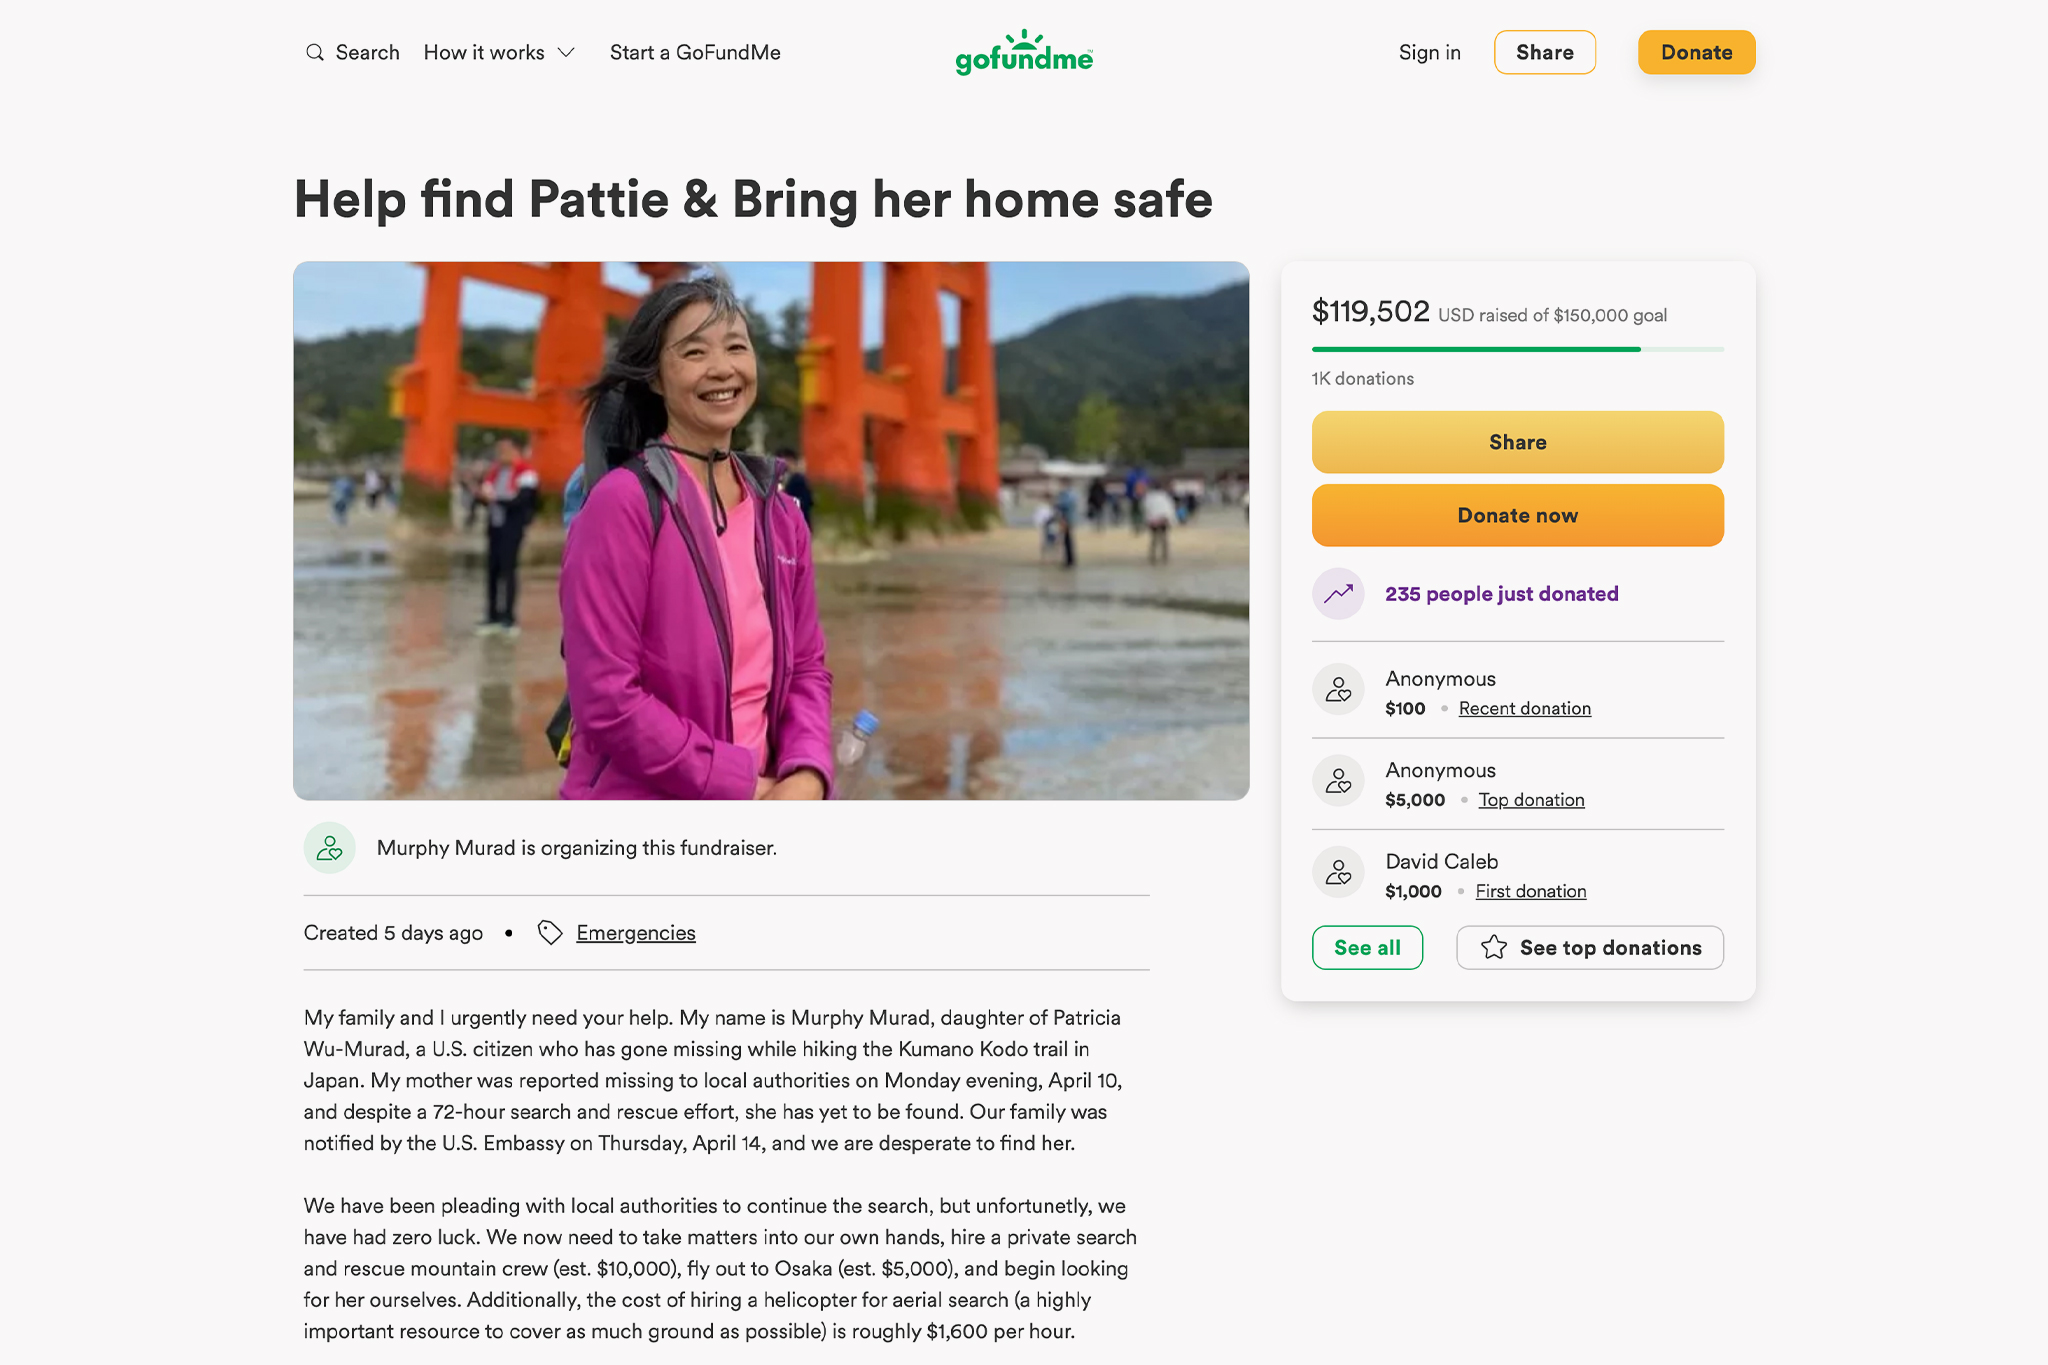Click the See all donations button
The image size is (2048, 1365).
point(1367,948)
